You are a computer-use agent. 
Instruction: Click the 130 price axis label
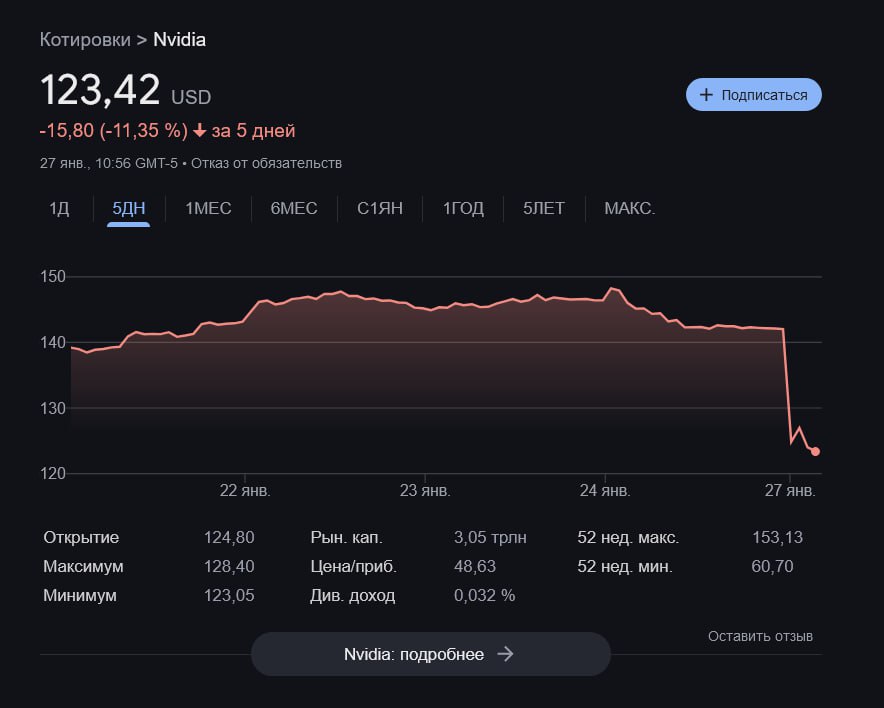[53, 408]
